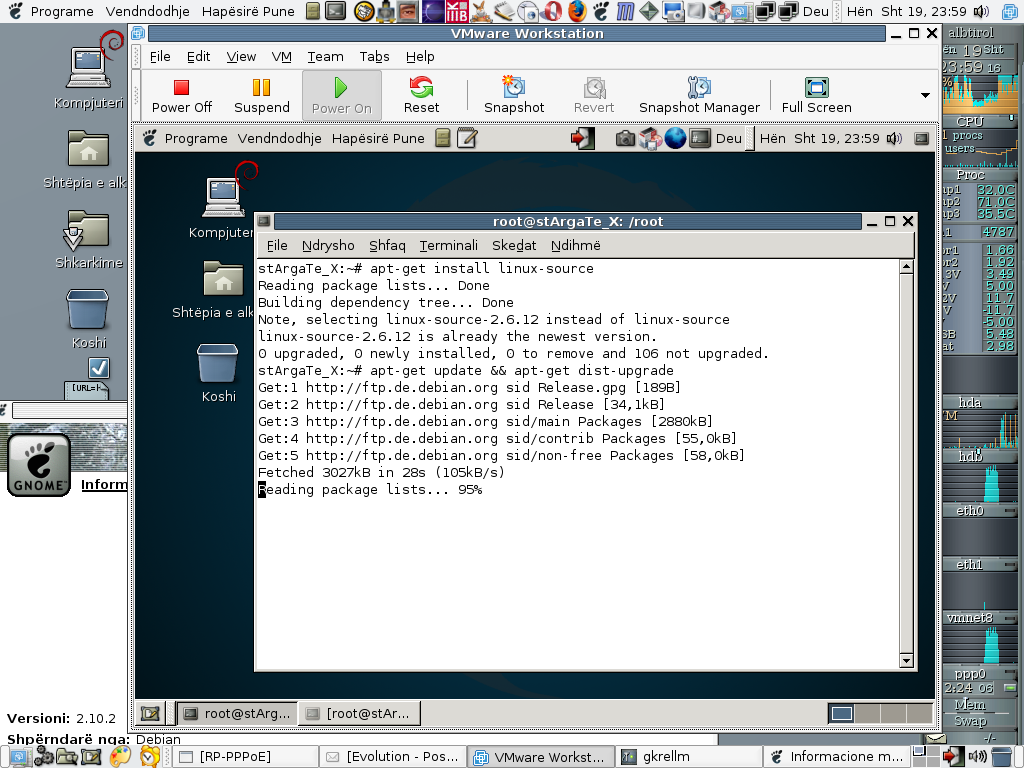This screenshot has width=1024, height=768.
Task: Open the VMware VM menu
Action: point(281,57)
